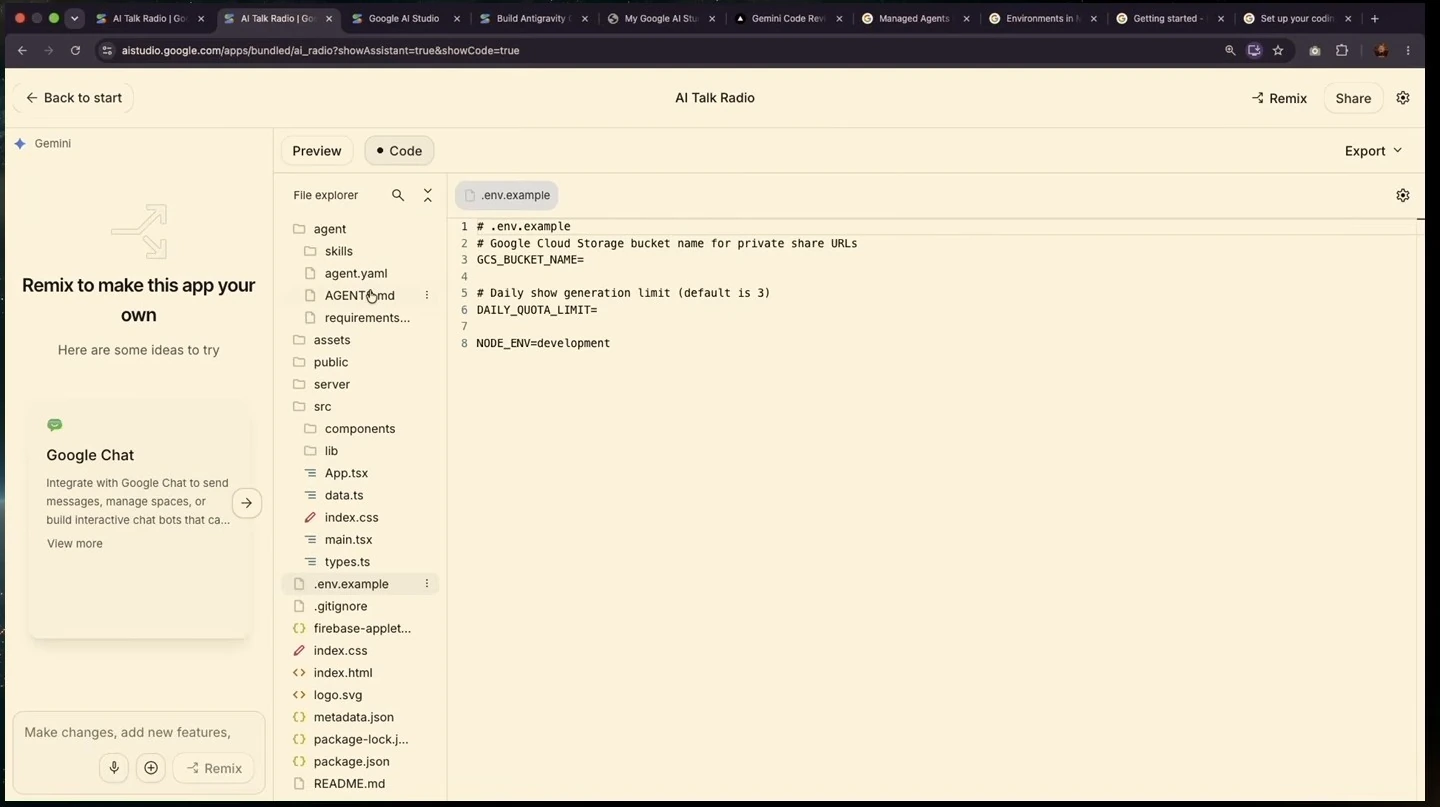Viewport: 1440px width, 807px height.
Task: Click the browser back arrow
Action: click(x=22, y=50)
